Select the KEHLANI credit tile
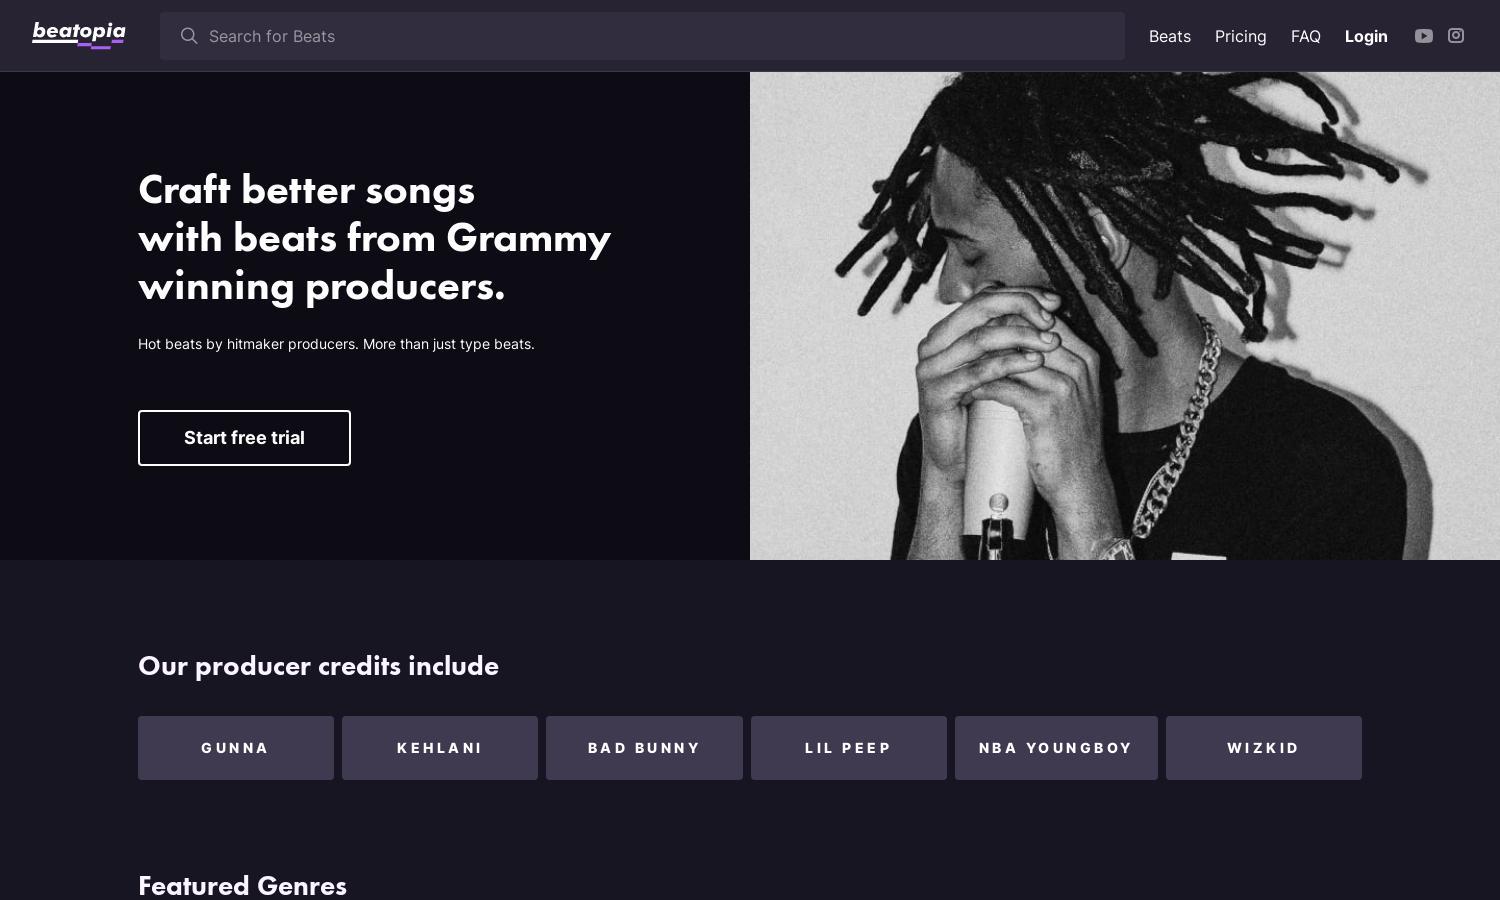This screenshot has height=900, width=1500. point(440,748)
